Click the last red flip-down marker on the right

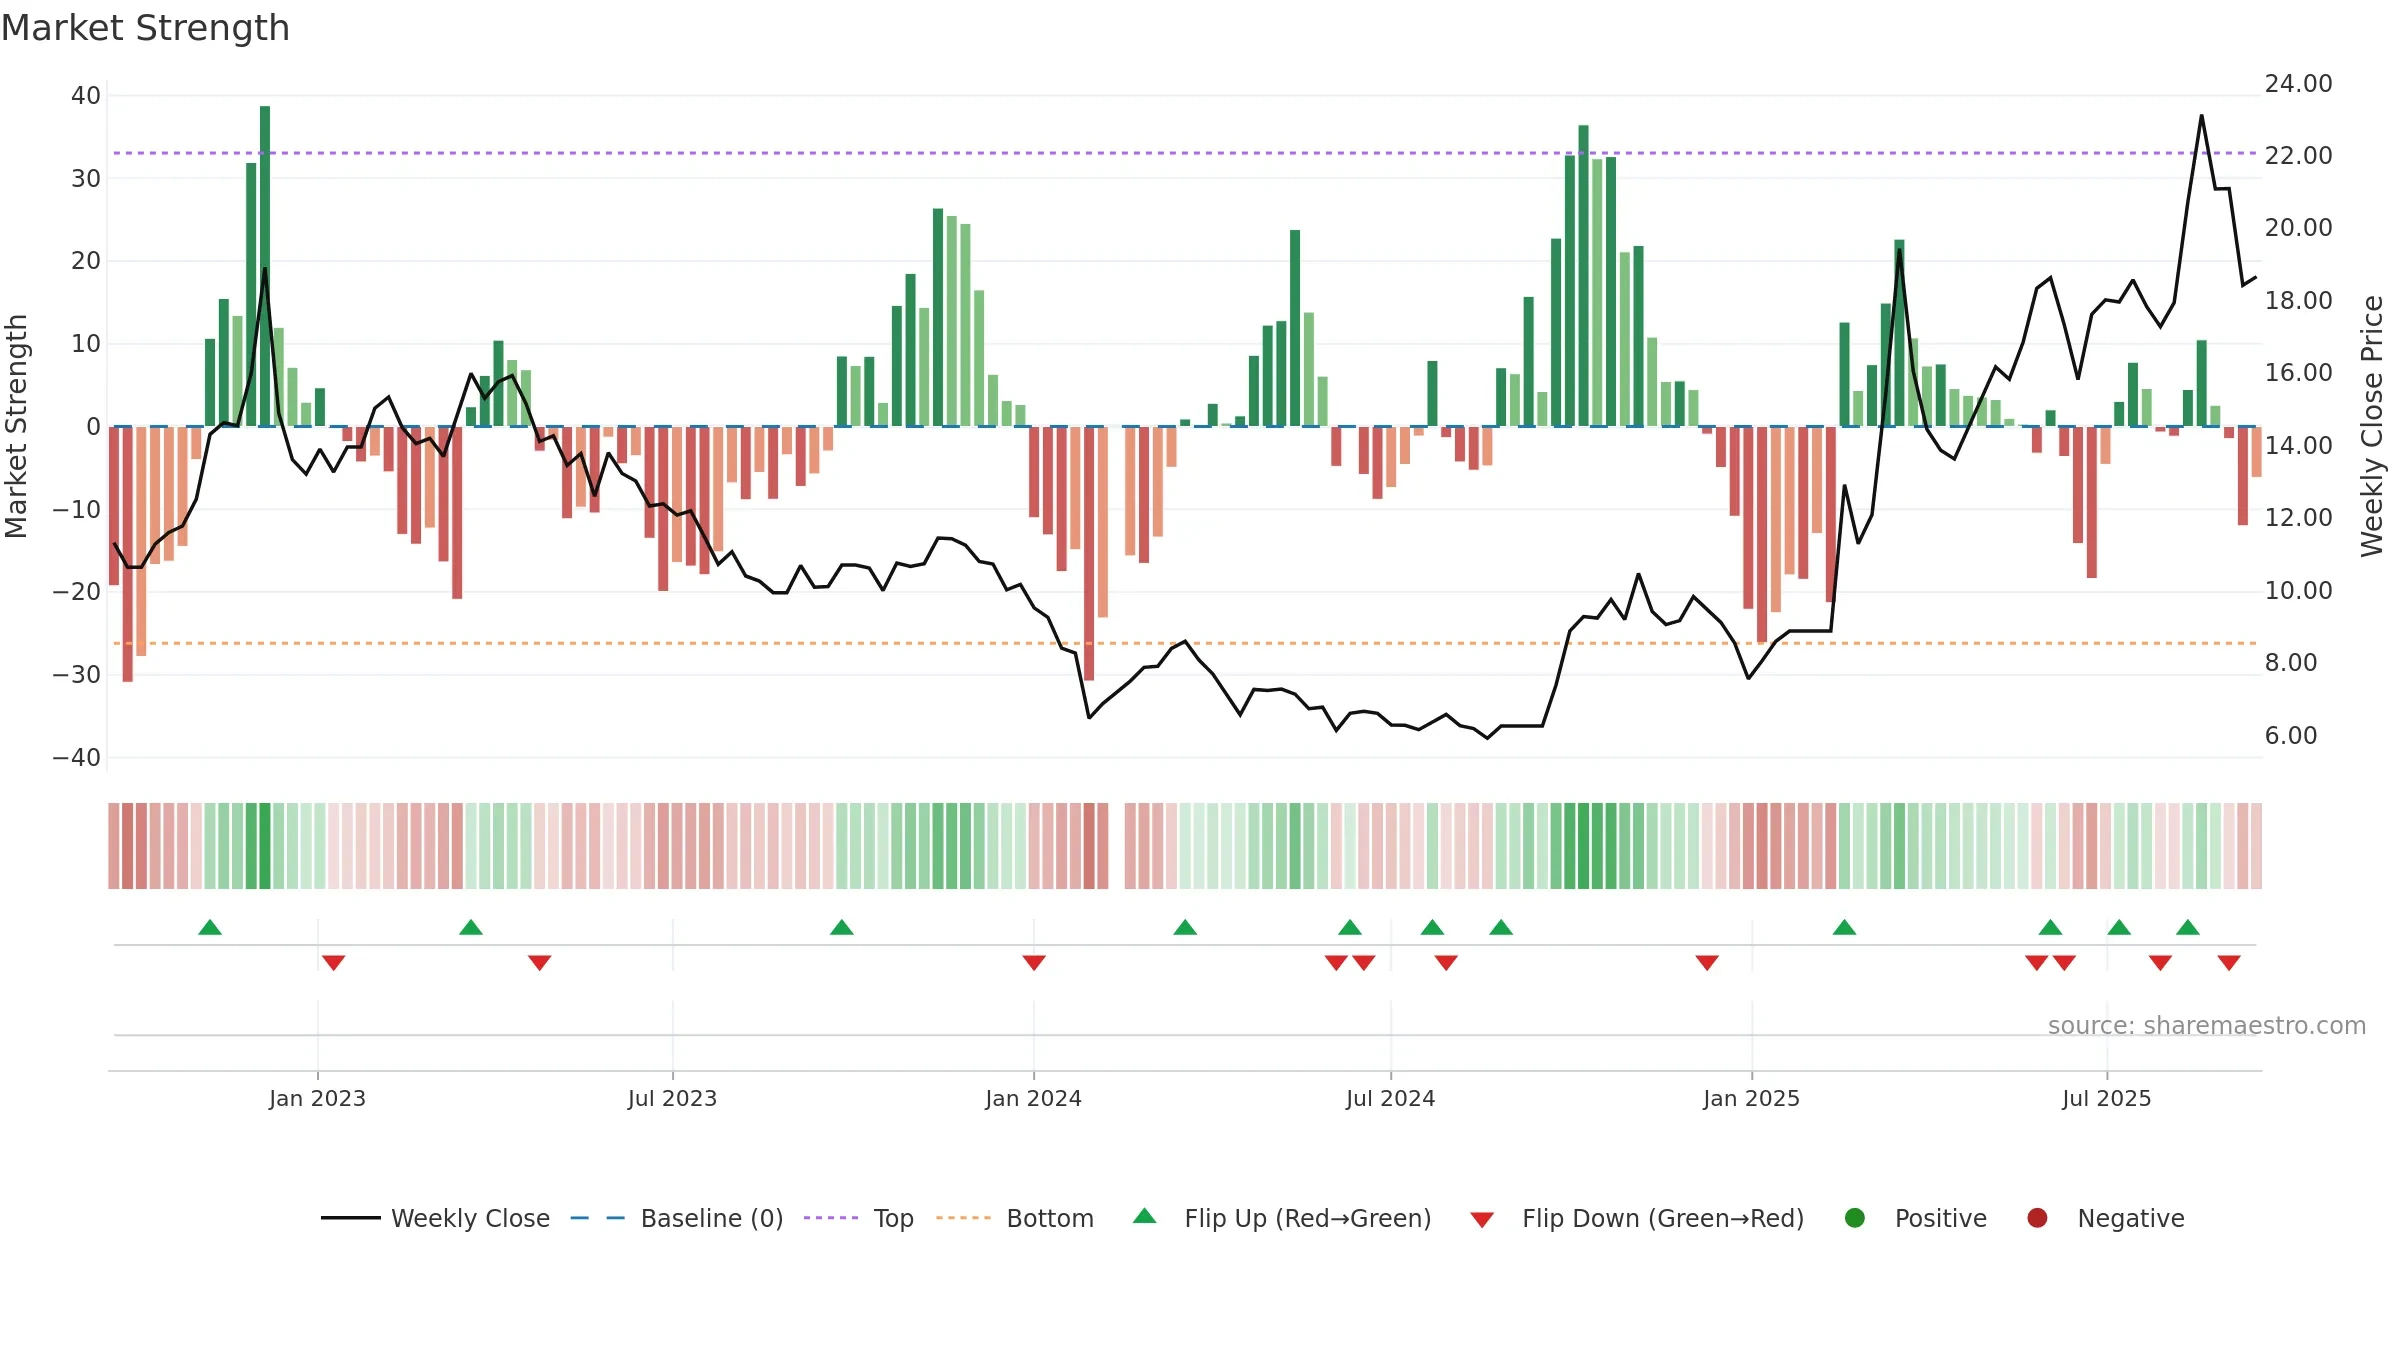pos(2229,963)
